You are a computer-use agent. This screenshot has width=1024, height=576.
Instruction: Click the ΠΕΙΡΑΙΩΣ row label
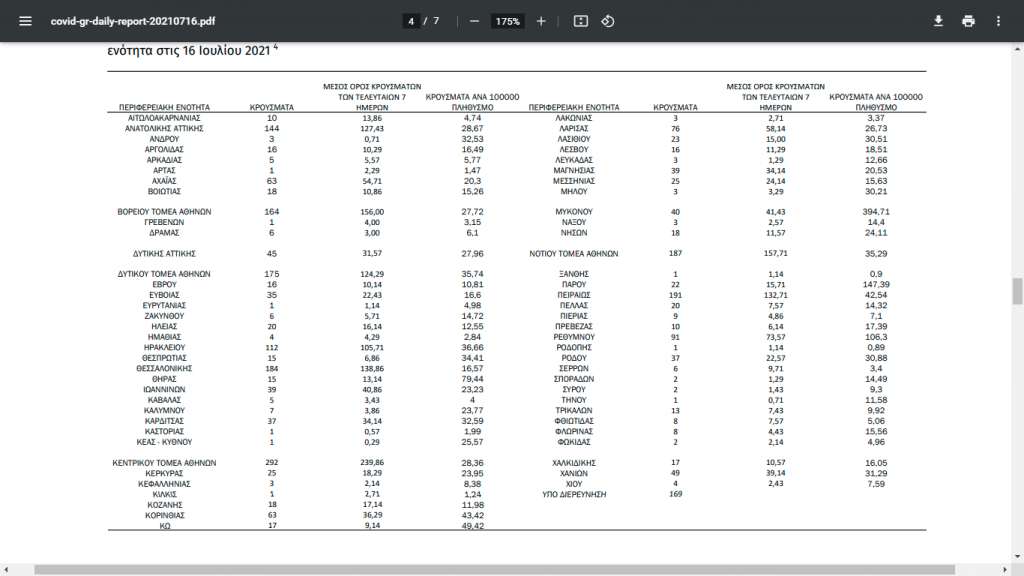(x=573, y=295)
